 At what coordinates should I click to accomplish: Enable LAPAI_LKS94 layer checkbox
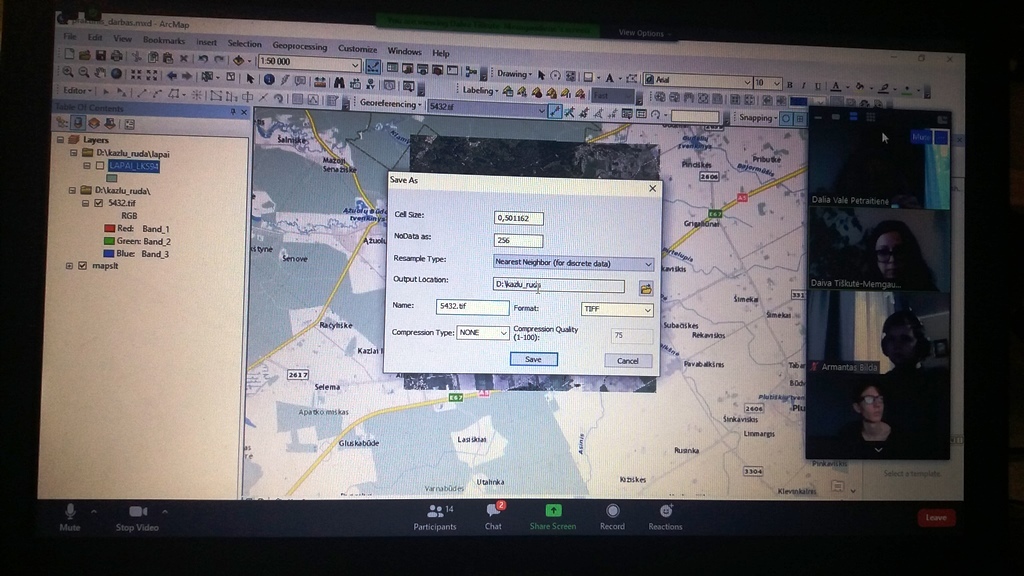[100, 166]
